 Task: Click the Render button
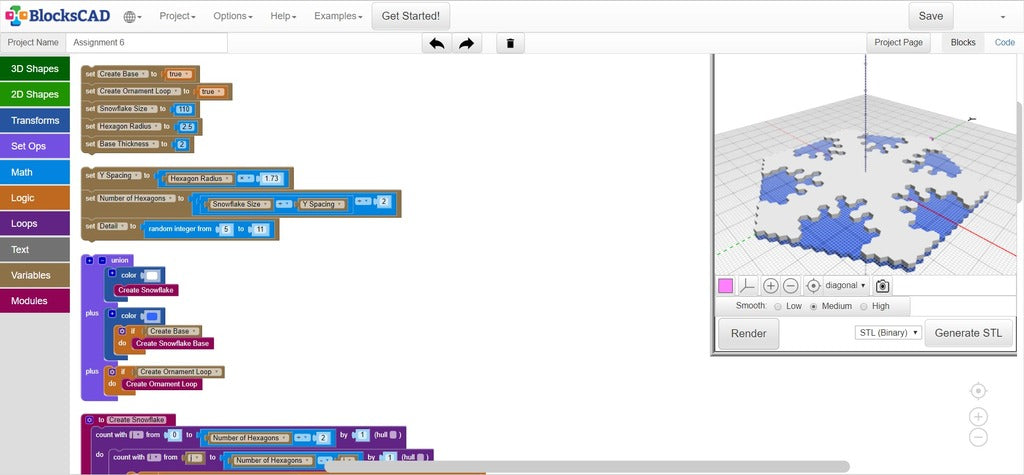[x=748, y=333]
